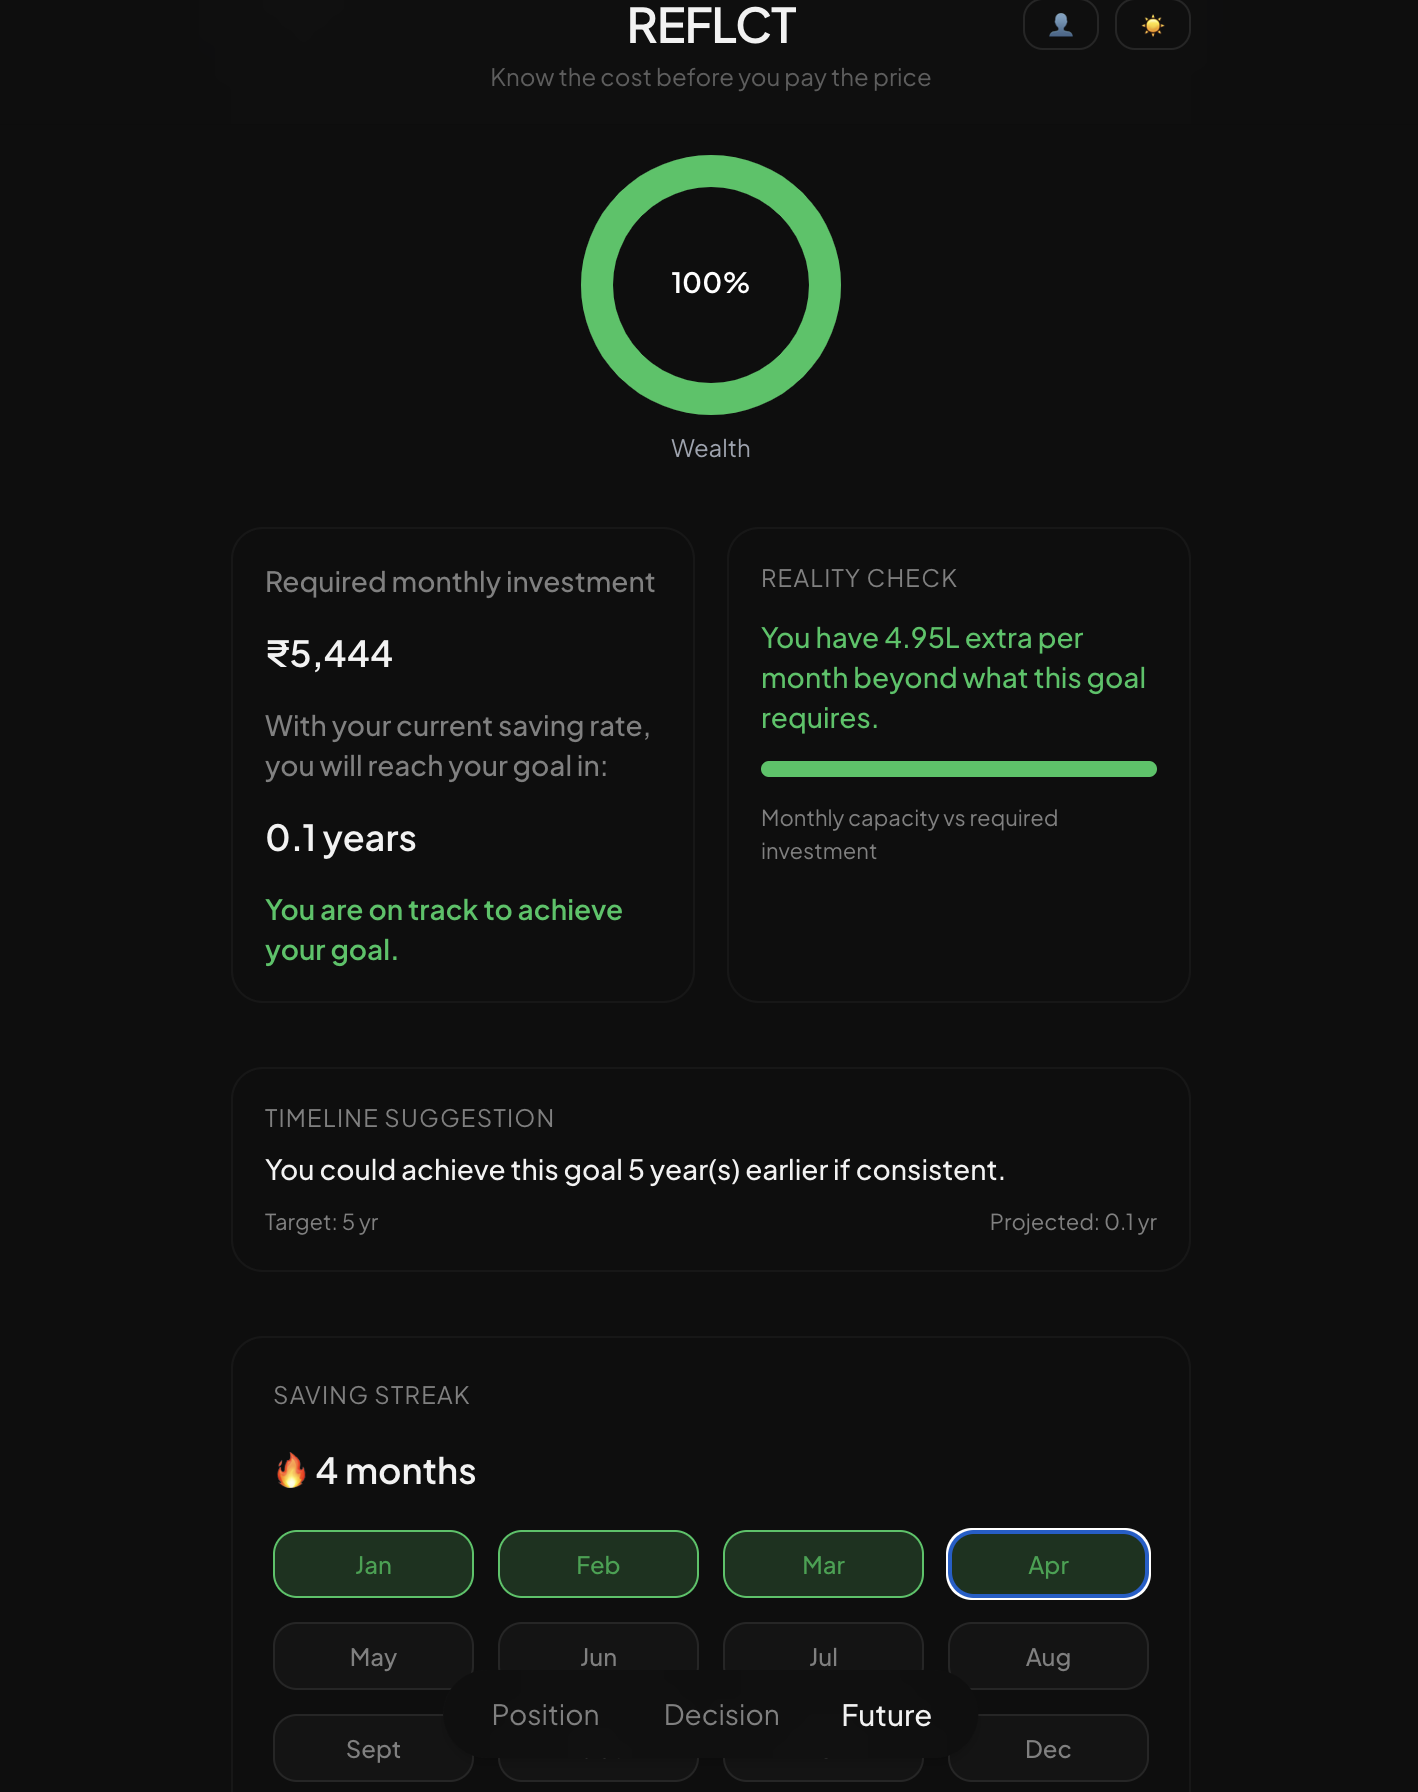Toggle light mode with the sun icon
The image size is (1418, 1792).
point(1152,25)
